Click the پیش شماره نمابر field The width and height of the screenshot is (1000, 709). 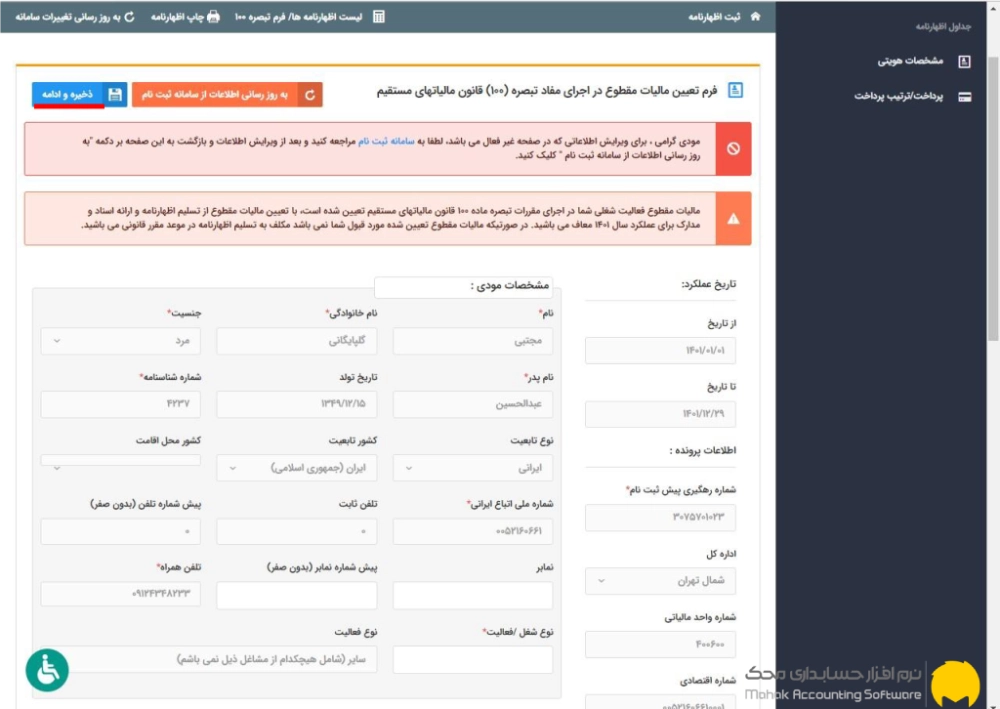[x=297, y=595]
